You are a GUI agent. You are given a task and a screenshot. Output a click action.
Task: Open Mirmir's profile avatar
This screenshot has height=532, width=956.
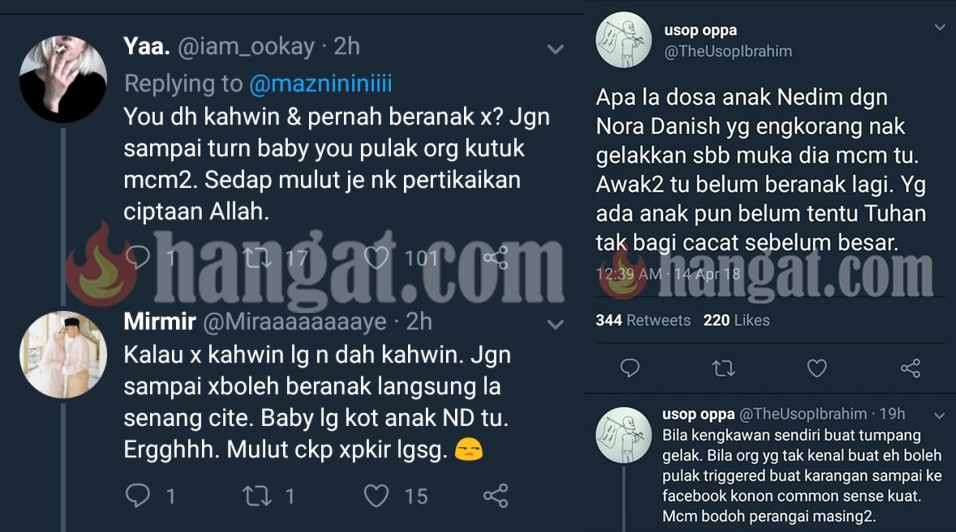[63, 355]
